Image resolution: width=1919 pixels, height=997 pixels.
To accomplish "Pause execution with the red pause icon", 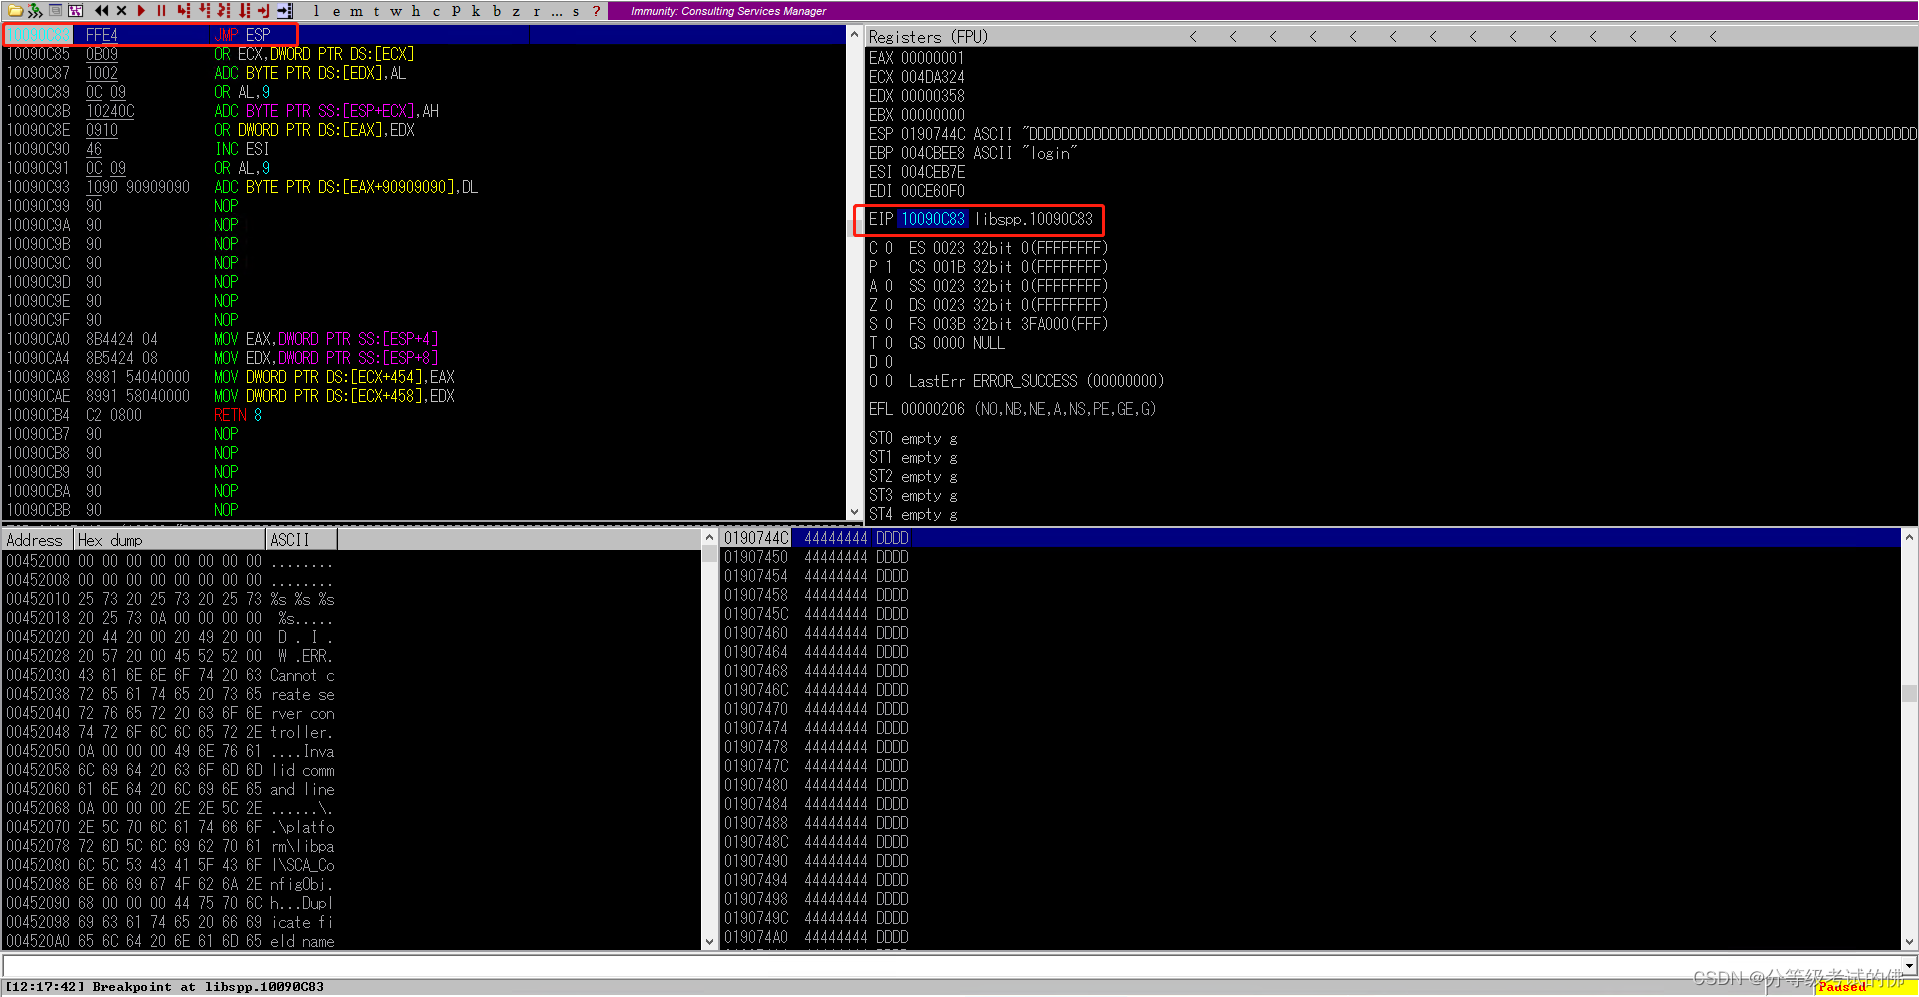I will coord(161,11).
